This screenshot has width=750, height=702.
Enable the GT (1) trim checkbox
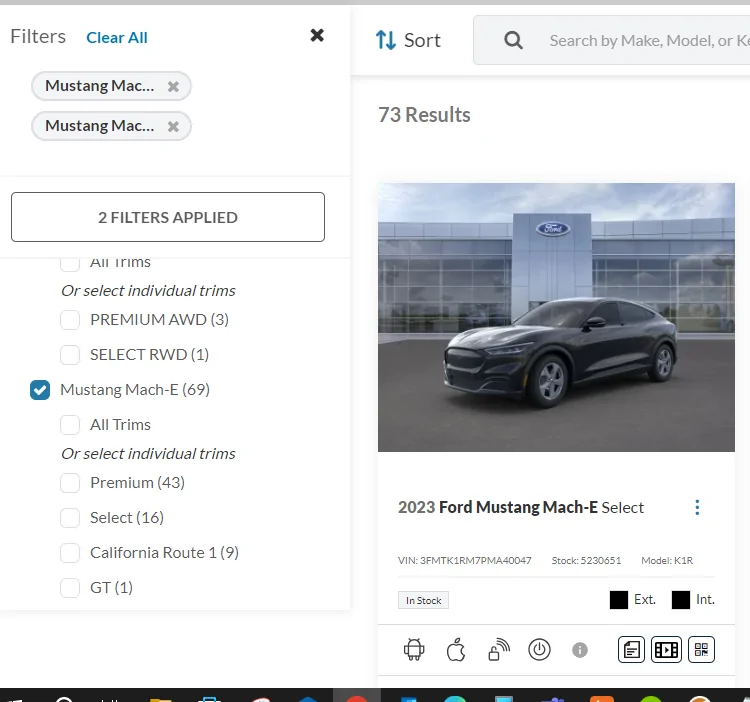(70, 587)
